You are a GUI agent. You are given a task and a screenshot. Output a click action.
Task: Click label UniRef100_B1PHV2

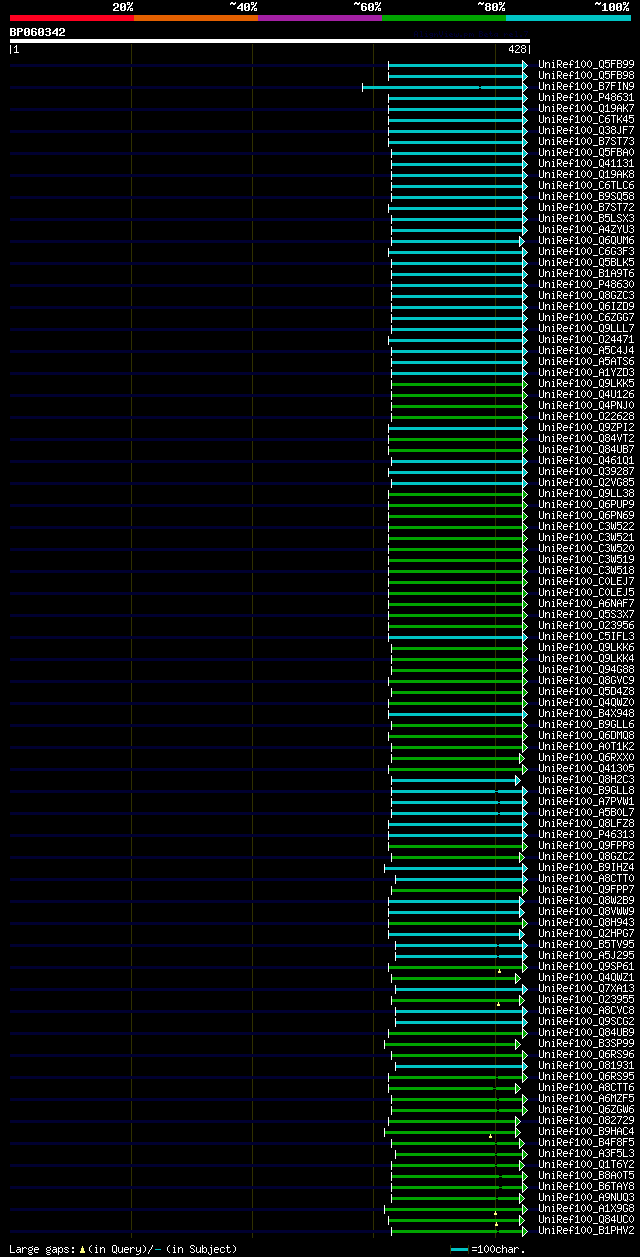(586, 1231)
